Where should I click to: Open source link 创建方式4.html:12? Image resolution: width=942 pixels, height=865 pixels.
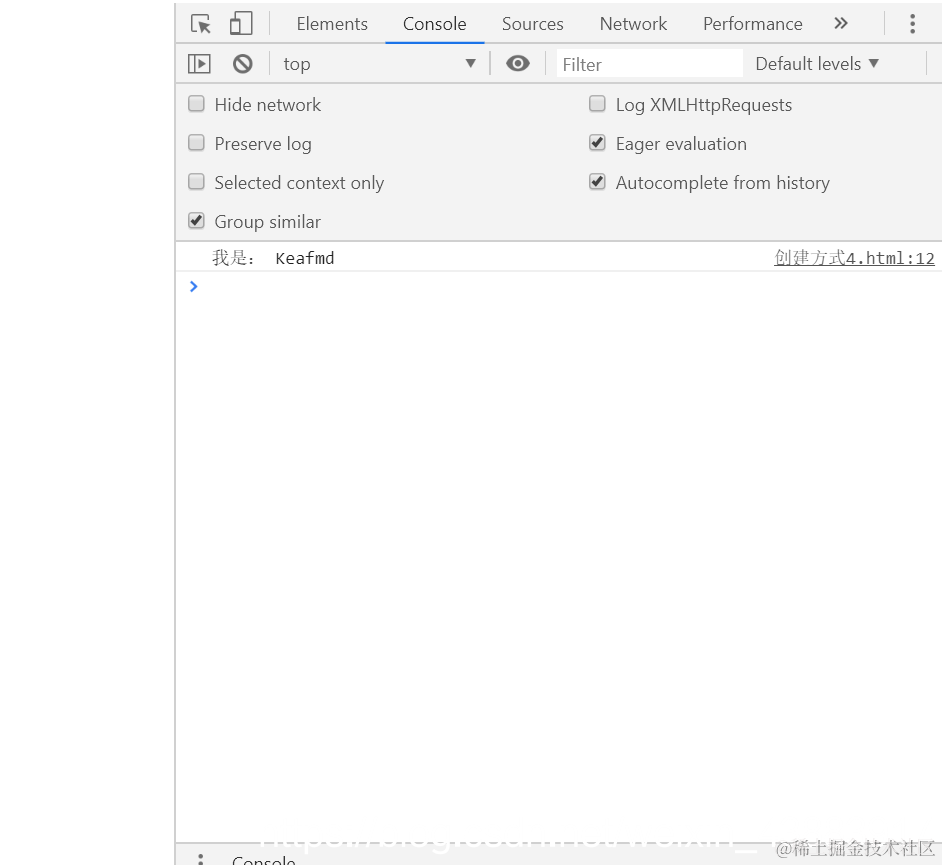click(x=854, y=258)
